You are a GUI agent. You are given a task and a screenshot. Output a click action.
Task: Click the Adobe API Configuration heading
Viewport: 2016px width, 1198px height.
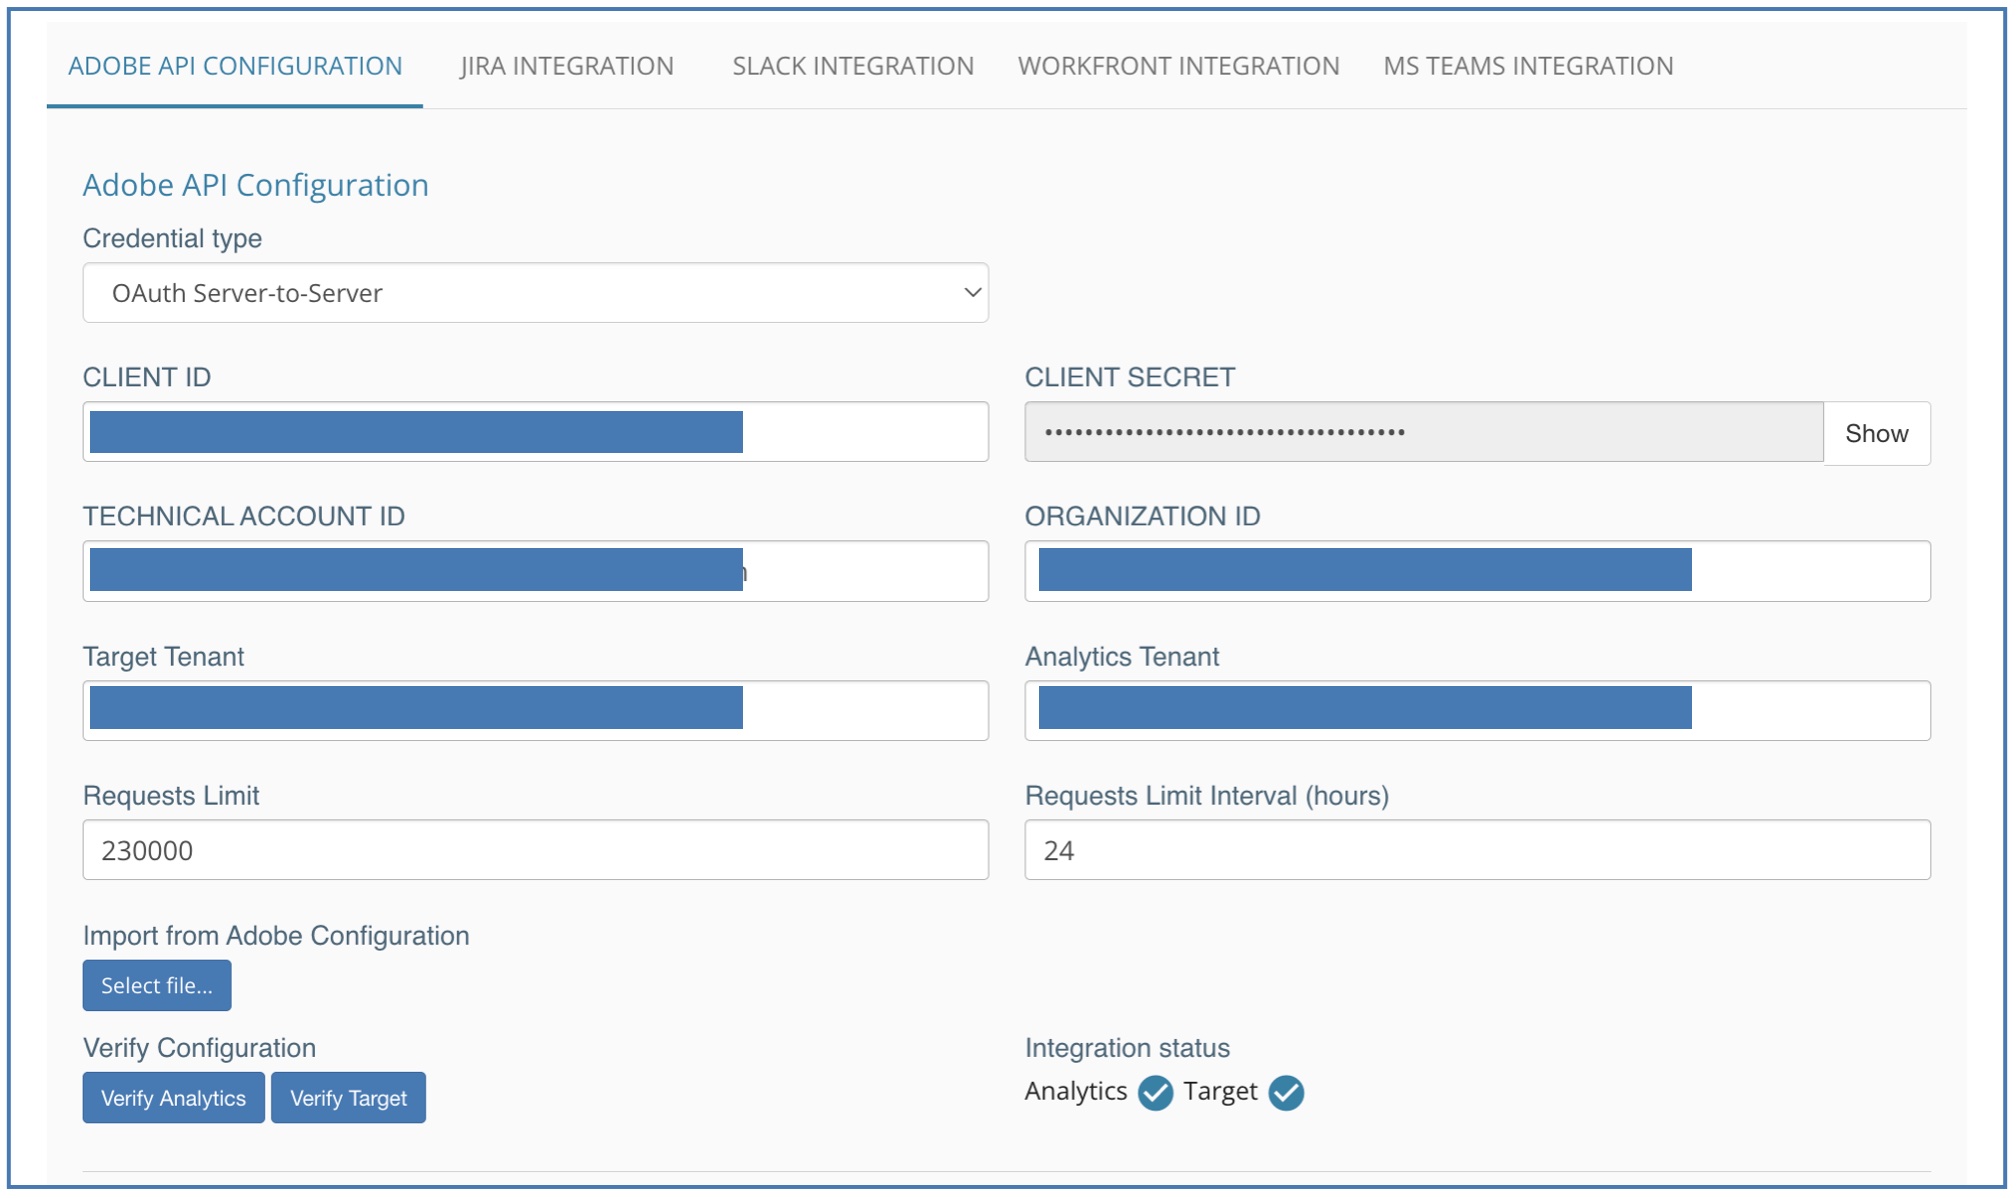255,185
